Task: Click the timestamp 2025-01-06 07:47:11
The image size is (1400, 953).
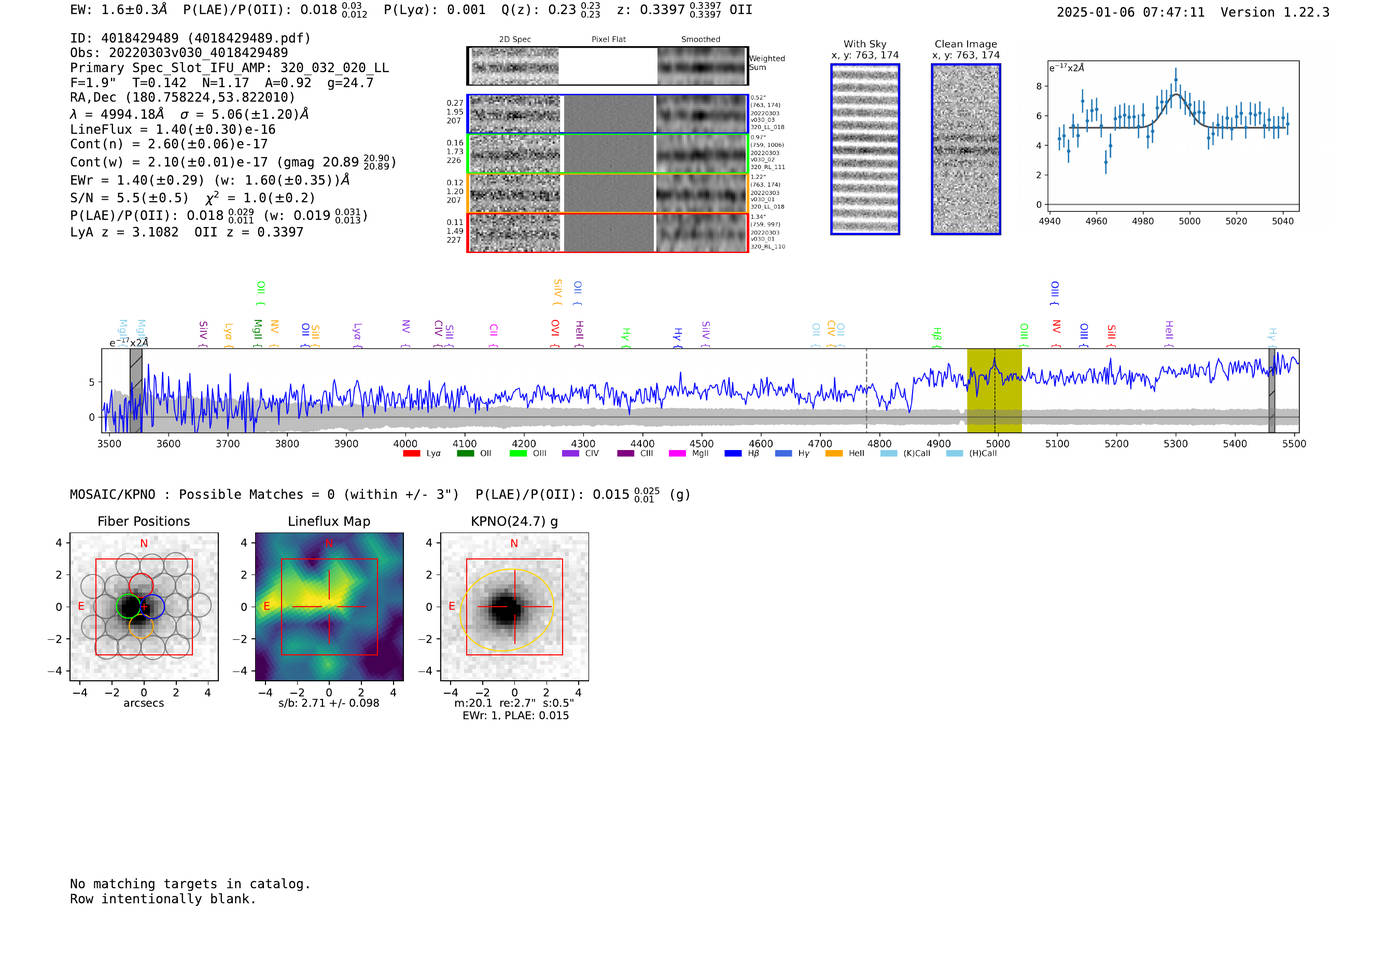Action: tap(1131, 12)
